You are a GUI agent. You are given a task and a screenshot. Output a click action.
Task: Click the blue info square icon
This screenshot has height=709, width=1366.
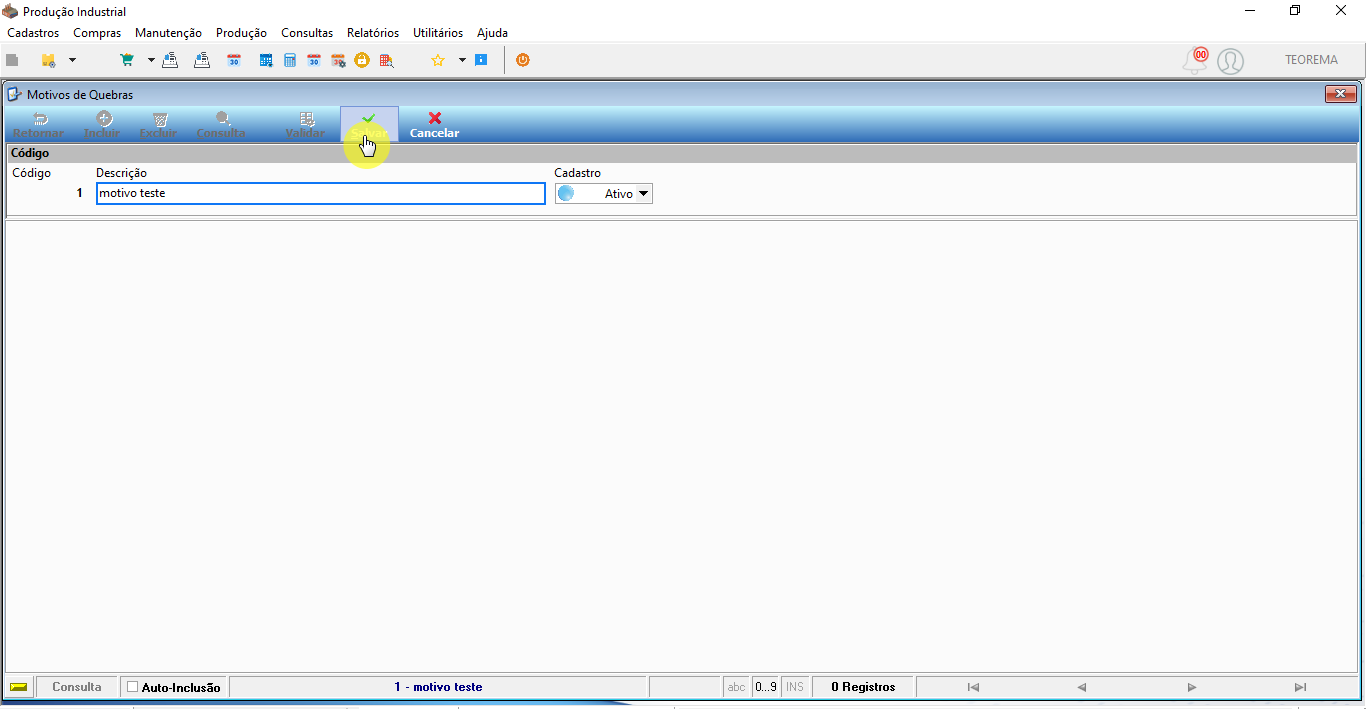point(481,60)
